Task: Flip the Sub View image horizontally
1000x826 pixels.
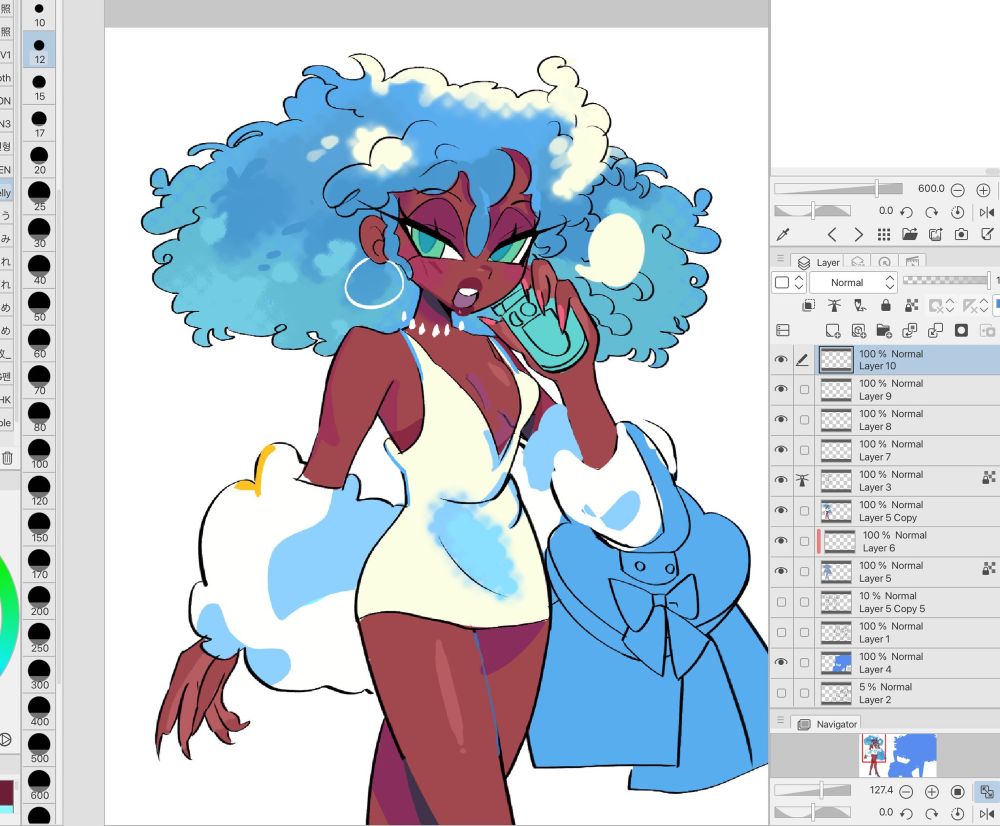Action: click(987, 212)
